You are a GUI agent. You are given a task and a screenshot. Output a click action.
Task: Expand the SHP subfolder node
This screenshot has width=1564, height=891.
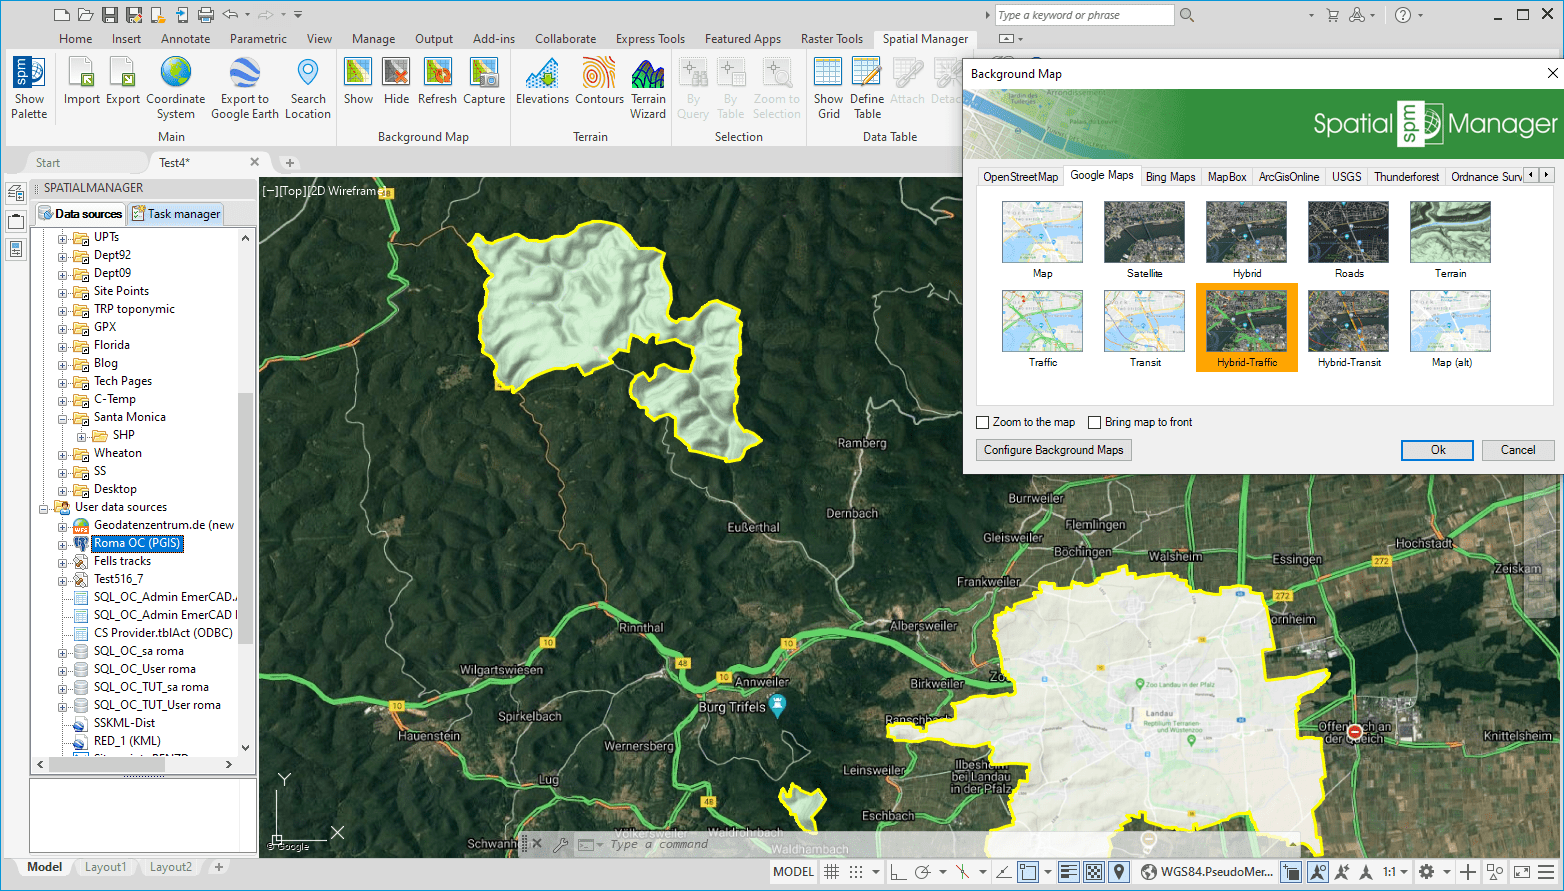click(x=82, y=436)
